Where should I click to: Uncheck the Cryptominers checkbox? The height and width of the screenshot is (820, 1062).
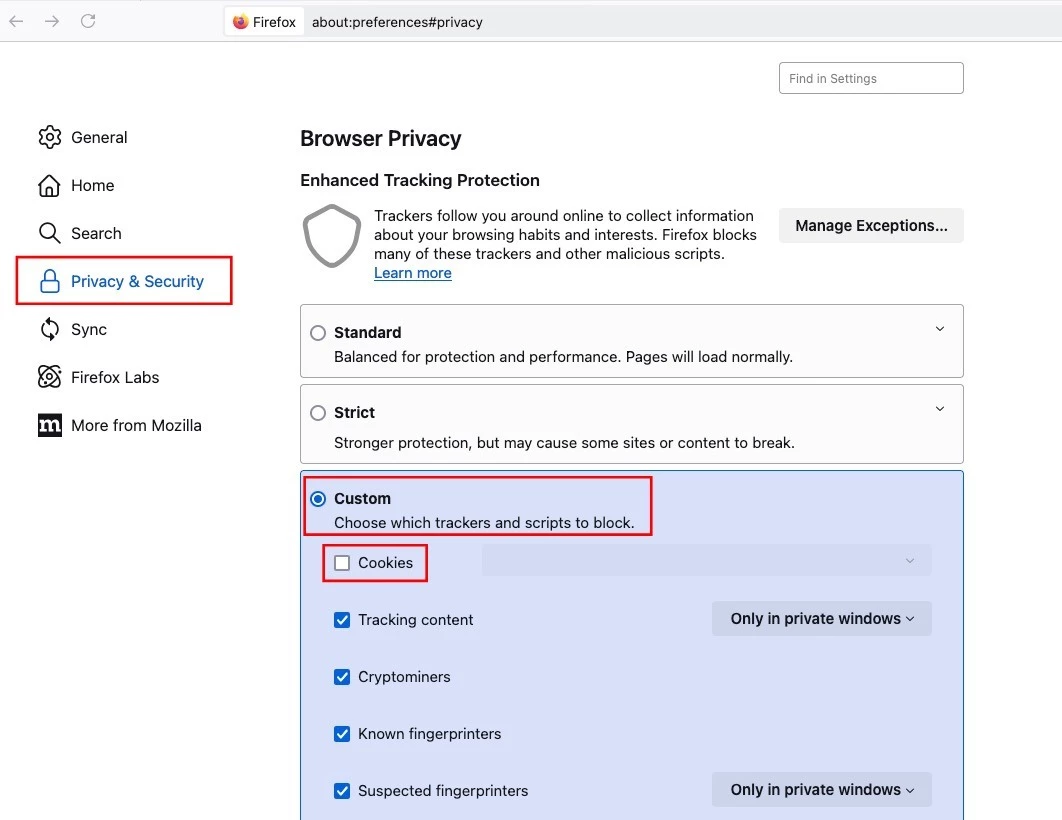[342, 676]
